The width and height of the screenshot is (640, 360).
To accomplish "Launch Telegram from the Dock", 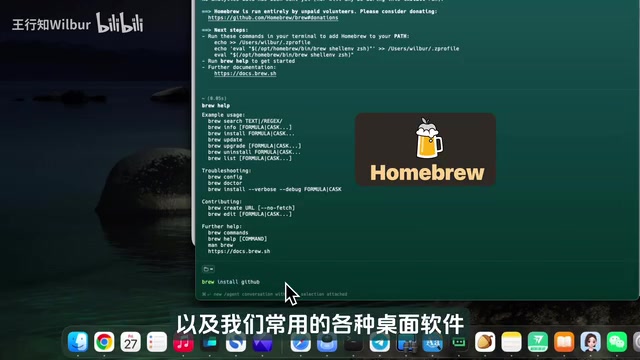I will (x=380, y=343).
